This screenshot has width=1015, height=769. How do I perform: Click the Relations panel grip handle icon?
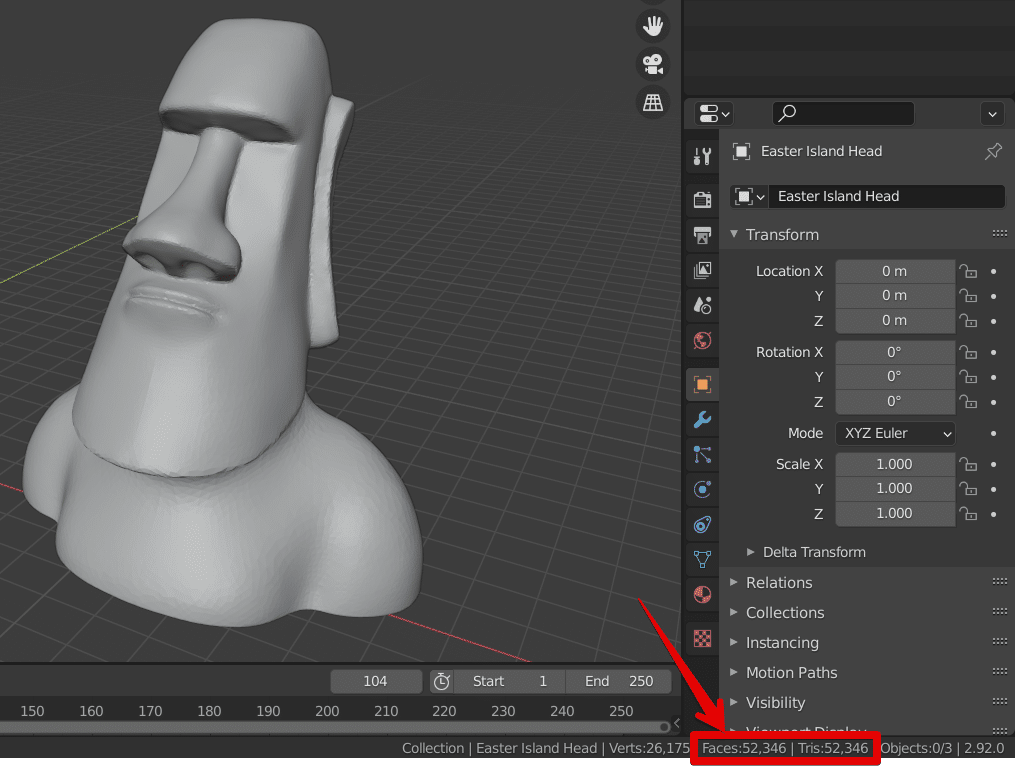pyautogui.click(x=999, y=582)
